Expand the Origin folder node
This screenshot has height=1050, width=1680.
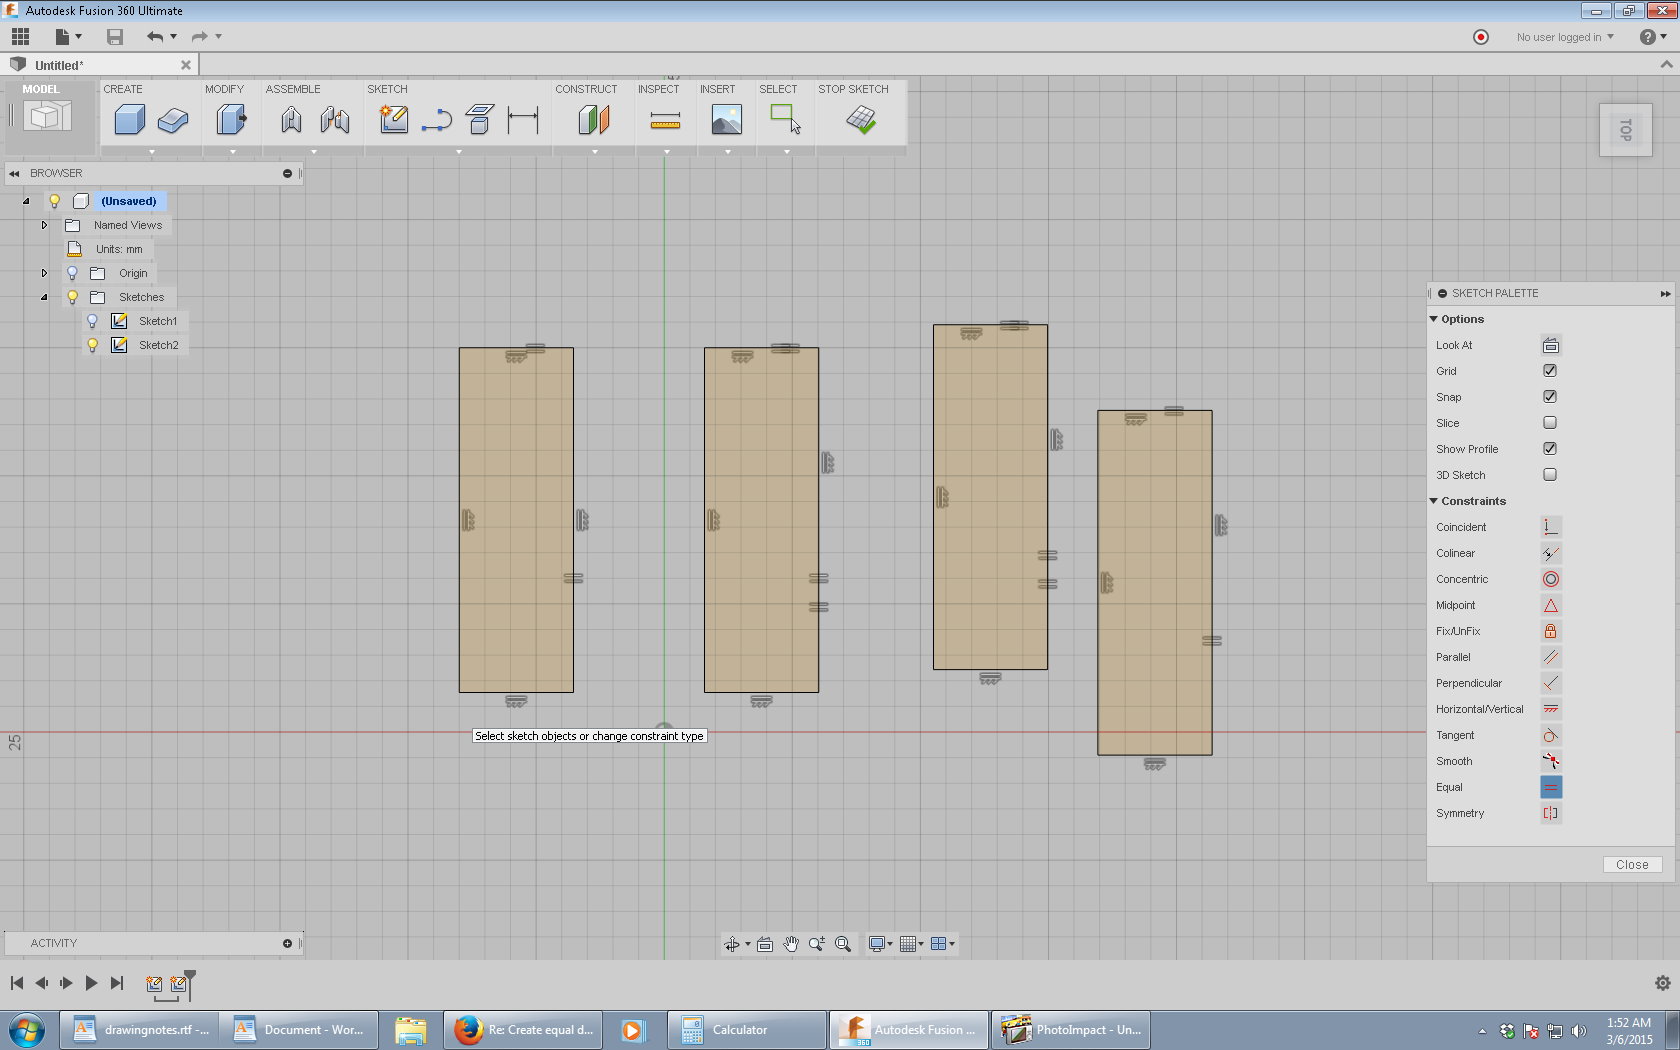(x=44, y=273)
